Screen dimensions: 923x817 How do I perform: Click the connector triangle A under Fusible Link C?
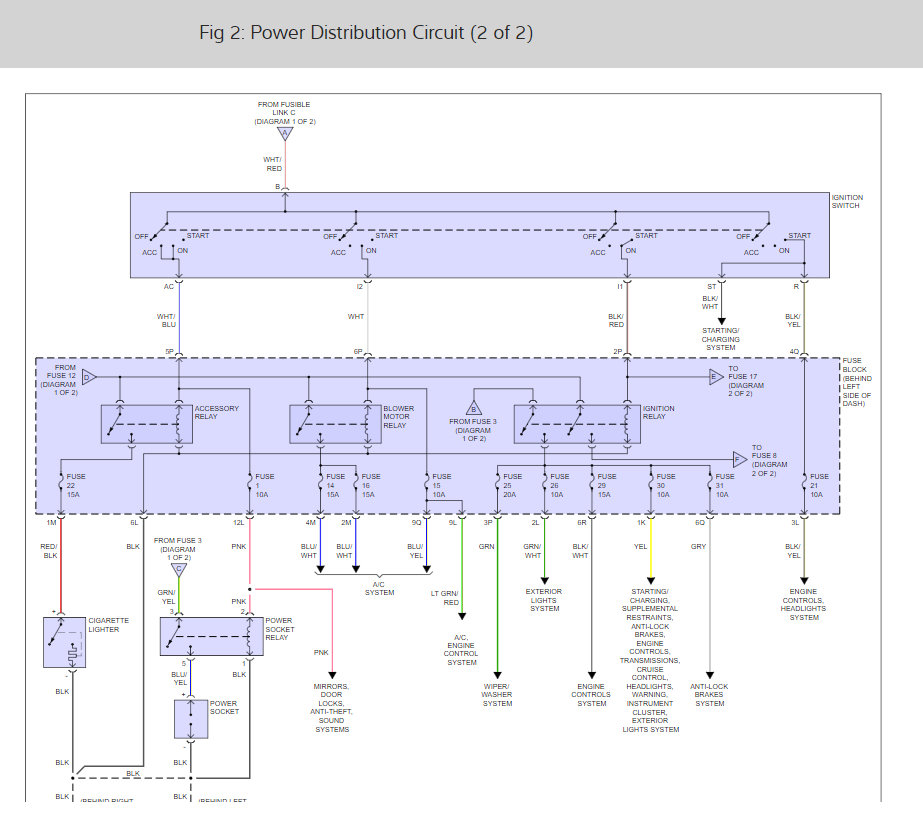pos(285,134)
